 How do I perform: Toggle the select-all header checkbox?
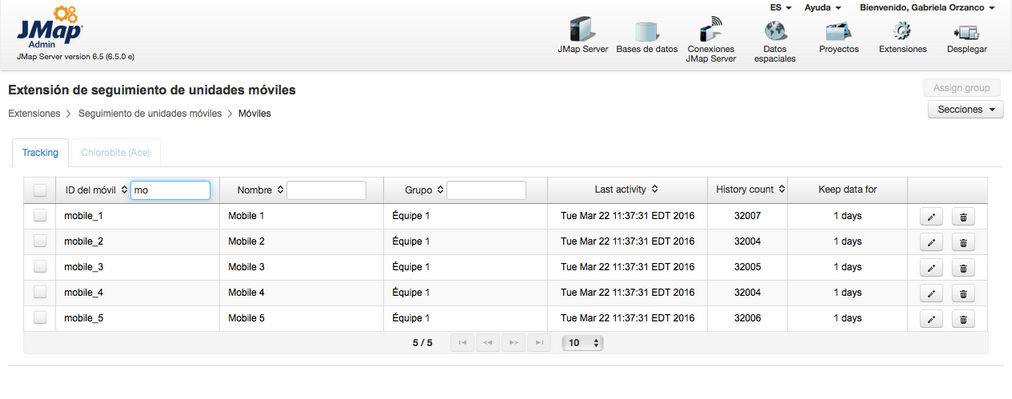coord(40,190)
